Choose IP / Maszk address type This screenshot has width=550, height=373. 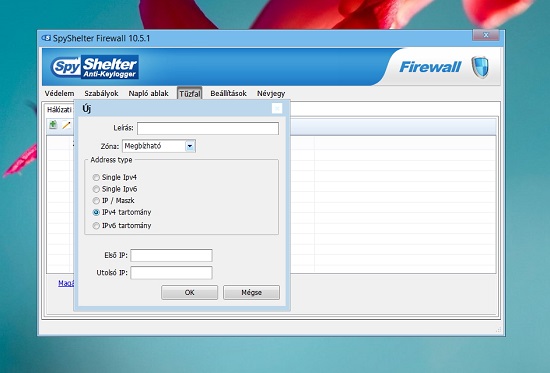pyautogui.click(x=96, y=201)
